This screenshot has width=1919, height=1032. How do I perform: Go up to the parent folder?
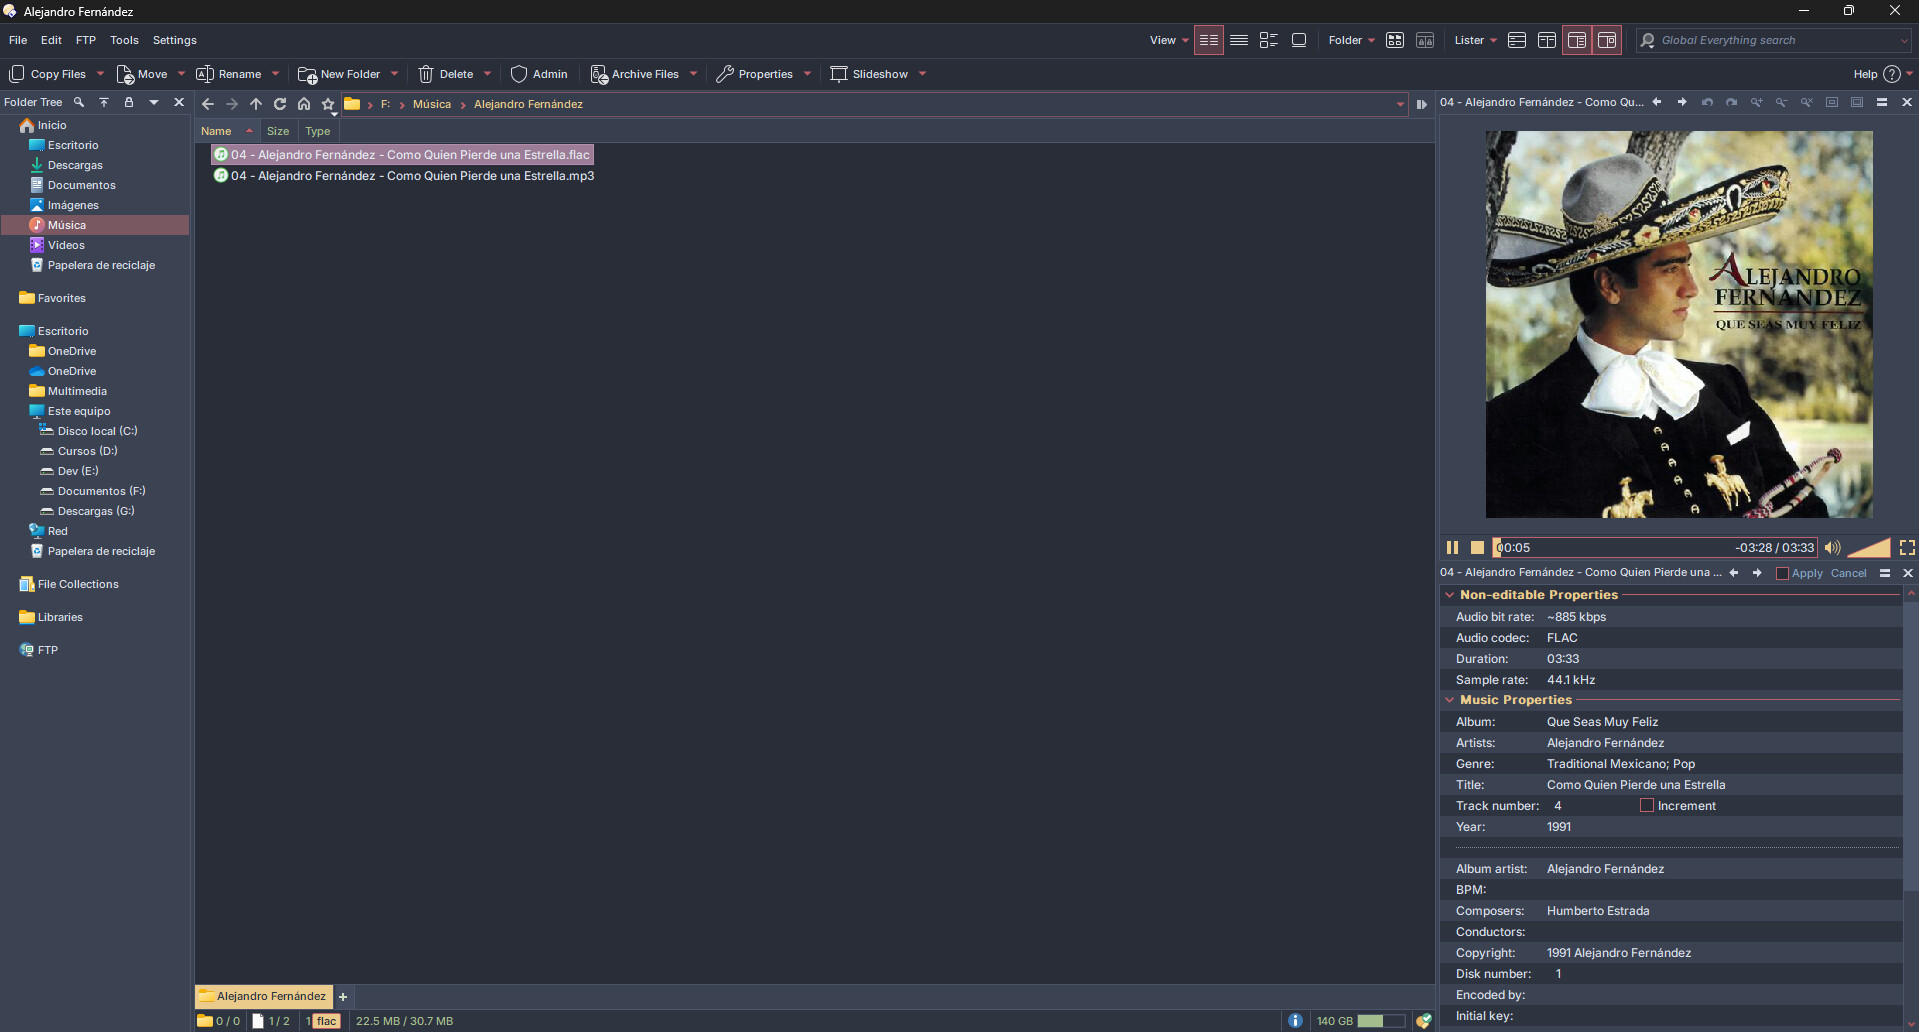click(x=256, y=104)
